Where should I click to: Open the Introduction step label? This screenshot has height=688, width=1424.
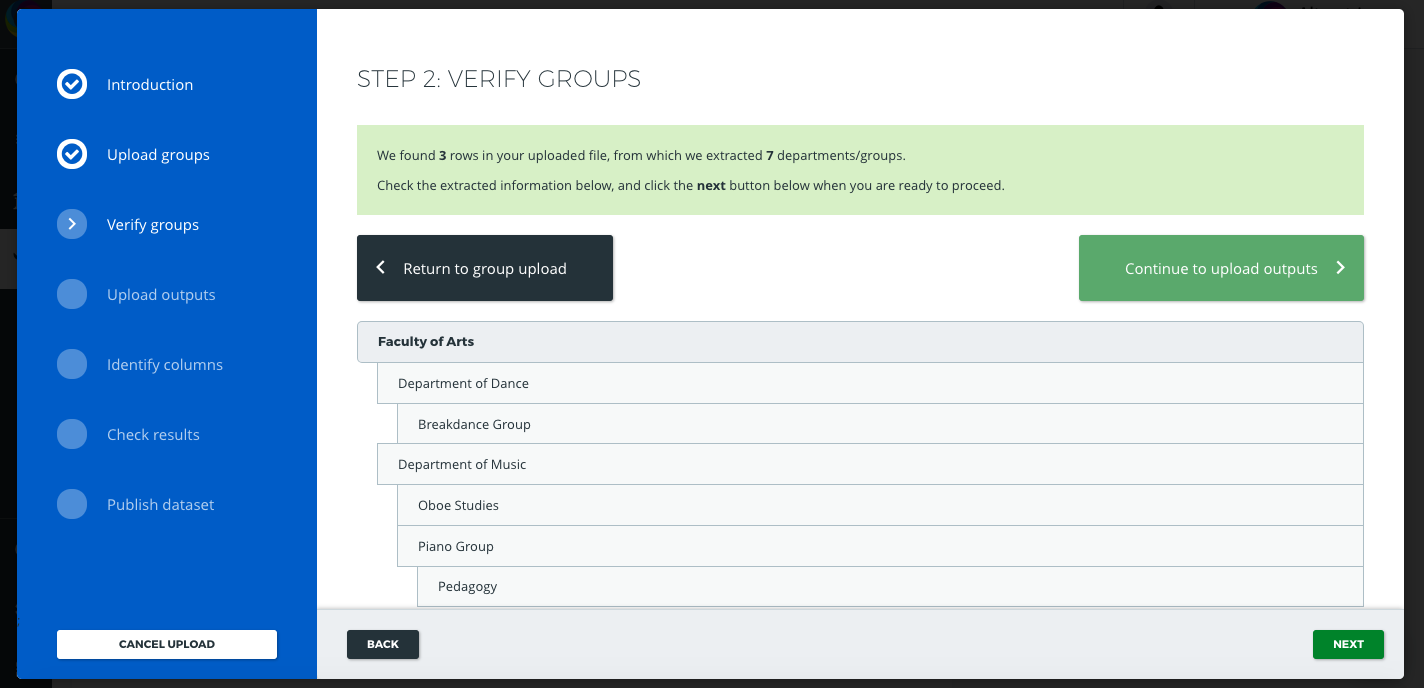click(x=150, y=85)
